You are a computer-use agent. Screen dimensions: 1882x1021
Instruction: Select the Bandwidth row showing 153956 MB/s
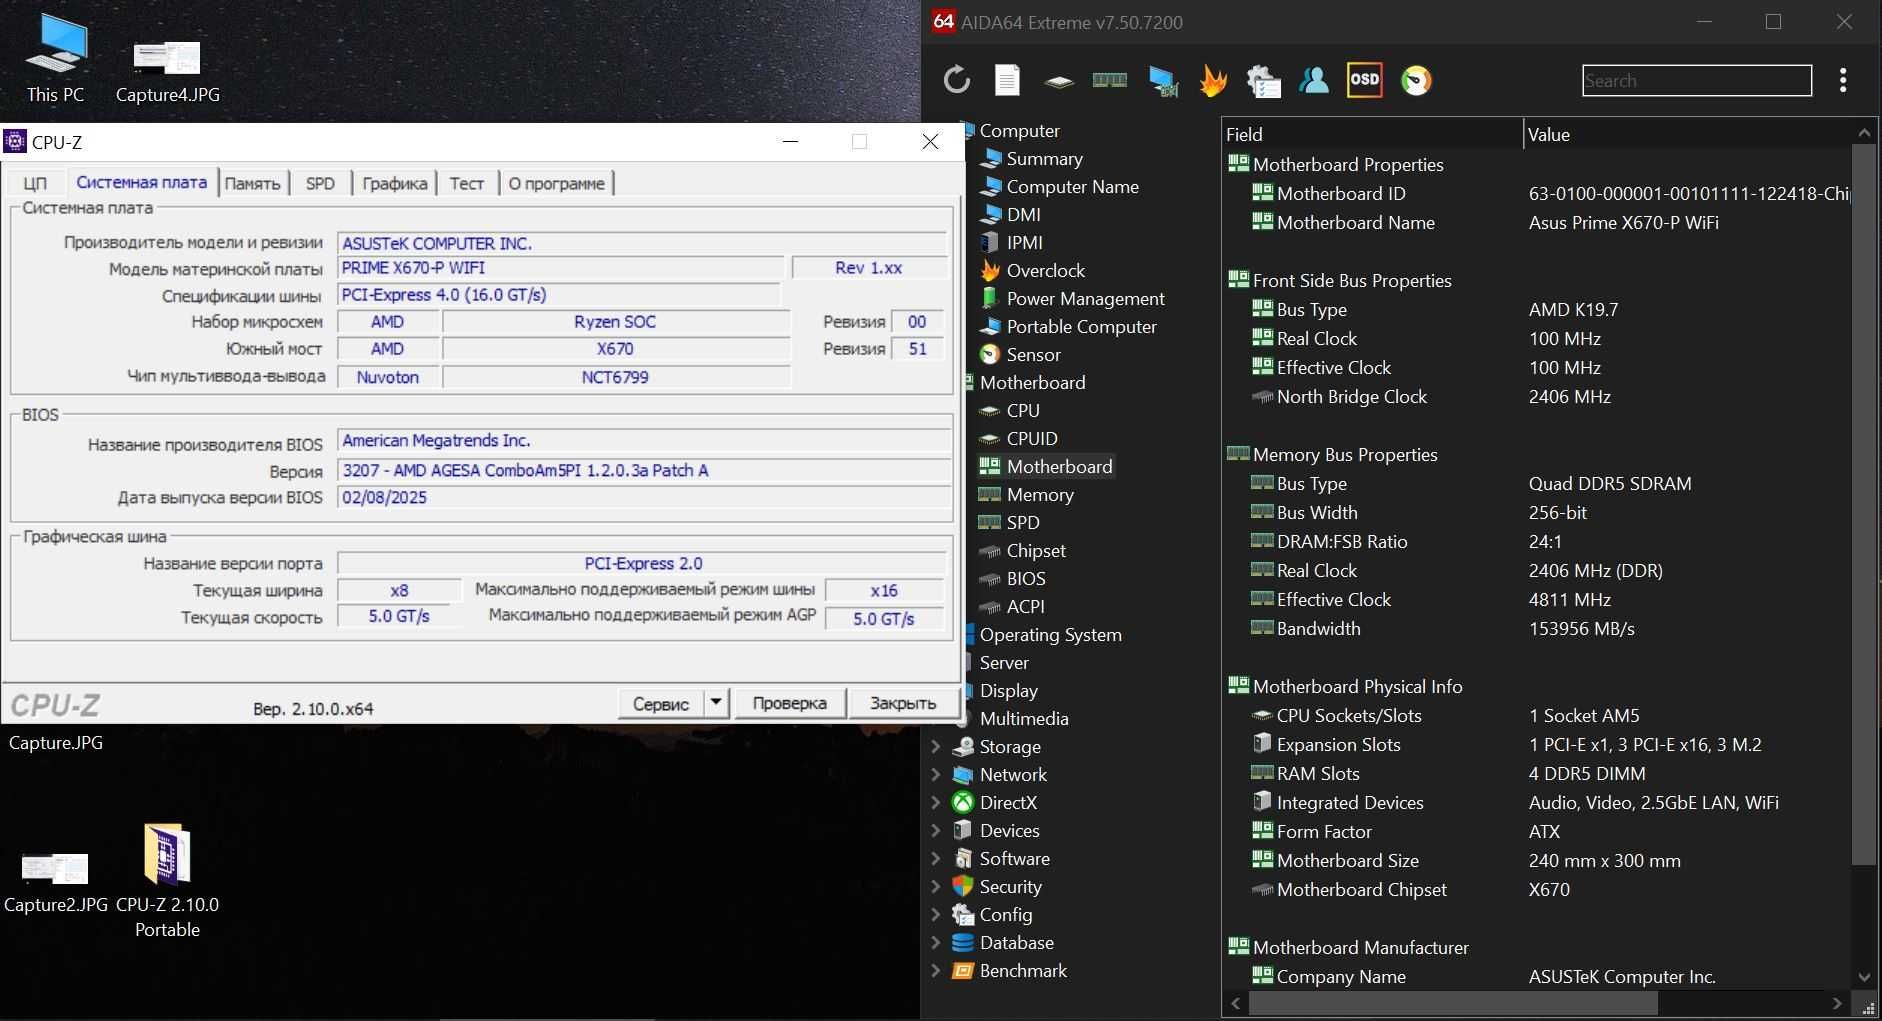click(1536, 629)
